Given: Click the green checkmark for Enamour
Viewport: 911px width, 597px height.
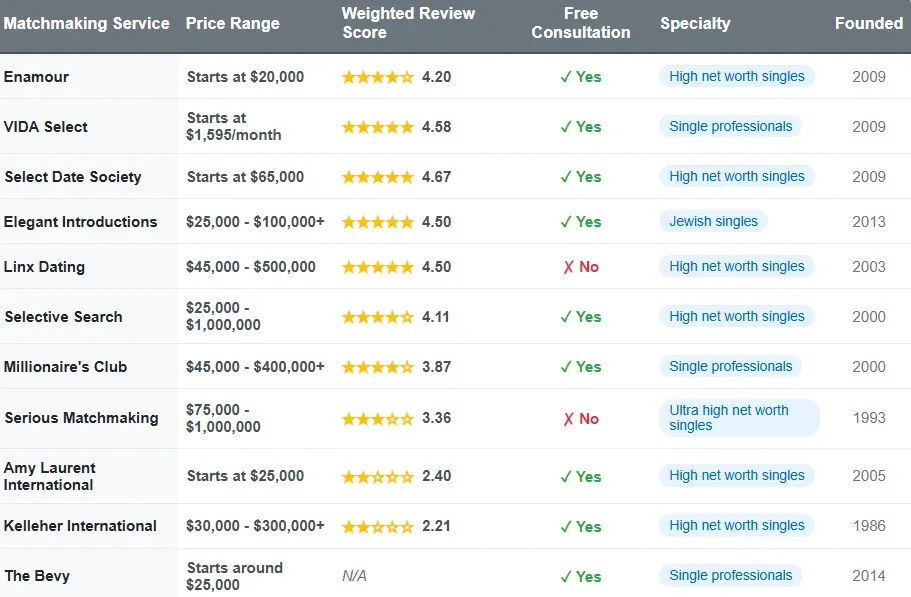Looking at the screenshot, I should point(580,76).
